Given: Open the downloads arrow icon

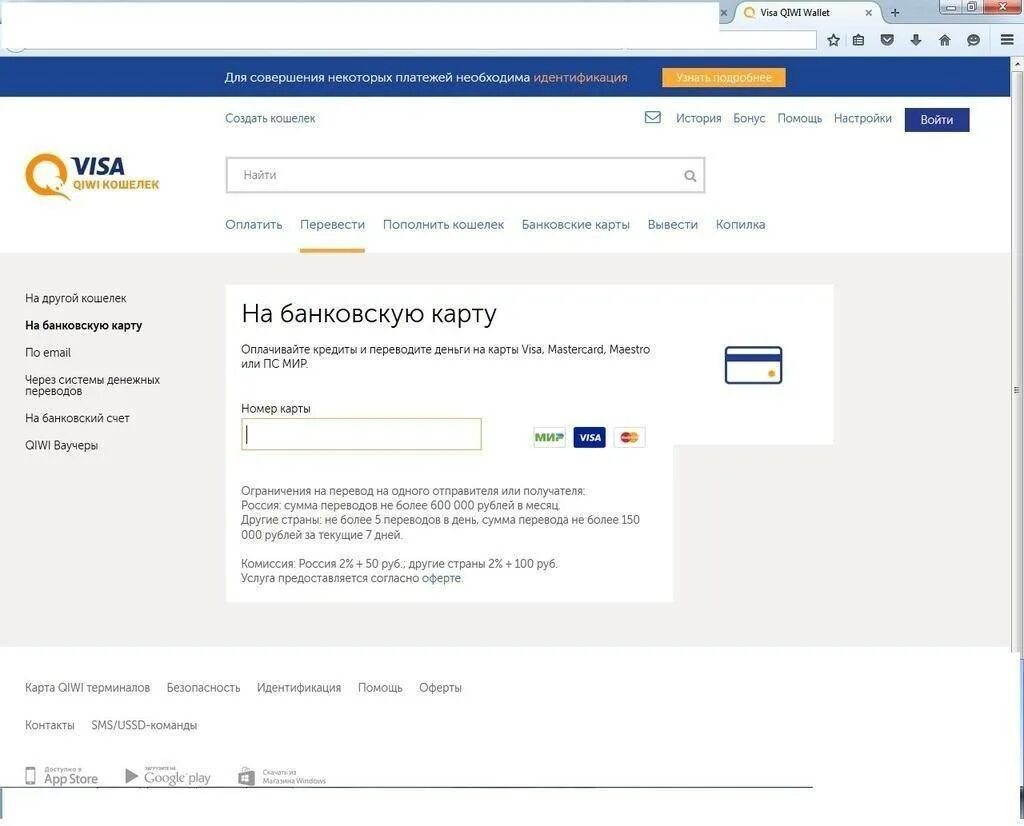Looking at the screenshot, I should click(916, 40).
